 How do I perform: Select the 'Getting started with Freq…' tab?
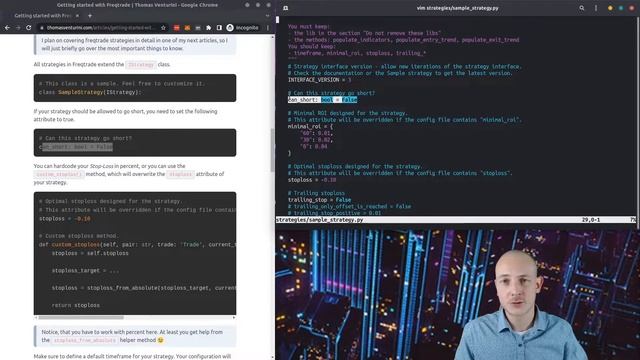(43, 16)
